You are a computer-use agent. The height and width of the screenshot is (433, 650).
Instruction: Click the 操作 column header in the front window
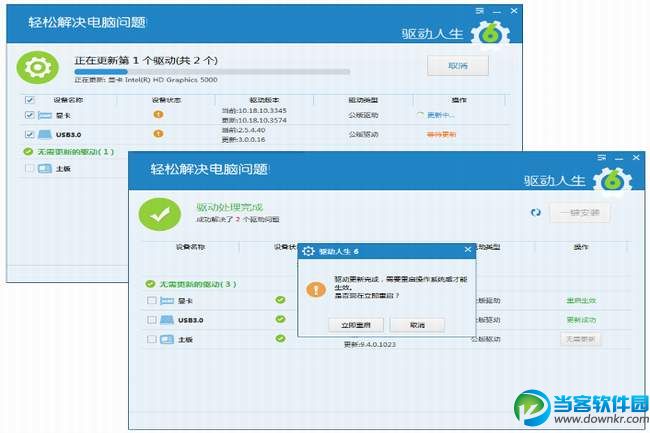[581, 247]
